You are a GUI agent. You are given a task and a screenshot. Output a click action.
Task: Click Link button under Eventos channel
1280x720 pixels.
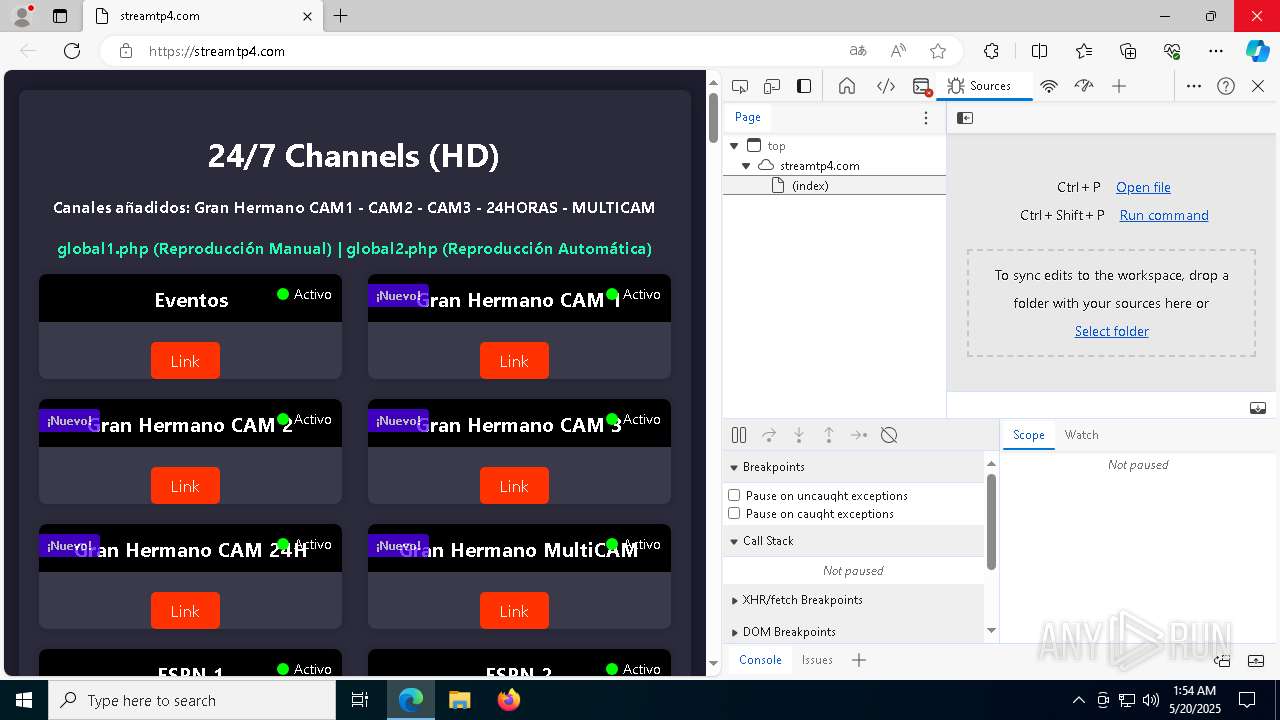point(185,361)
